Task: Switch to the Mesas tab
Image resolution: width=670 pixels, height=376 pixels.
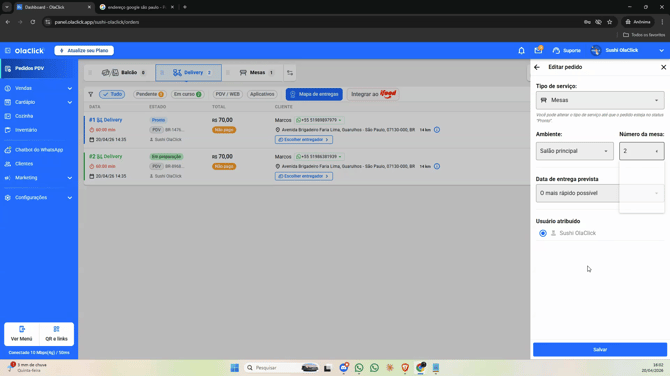Action: click(x=257, y=73)
